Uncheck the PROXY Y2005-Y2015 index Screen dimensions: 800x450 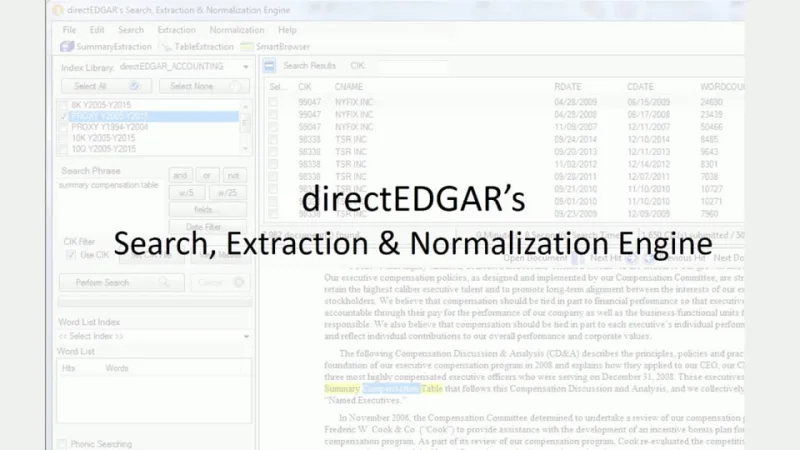pos(63,116)
